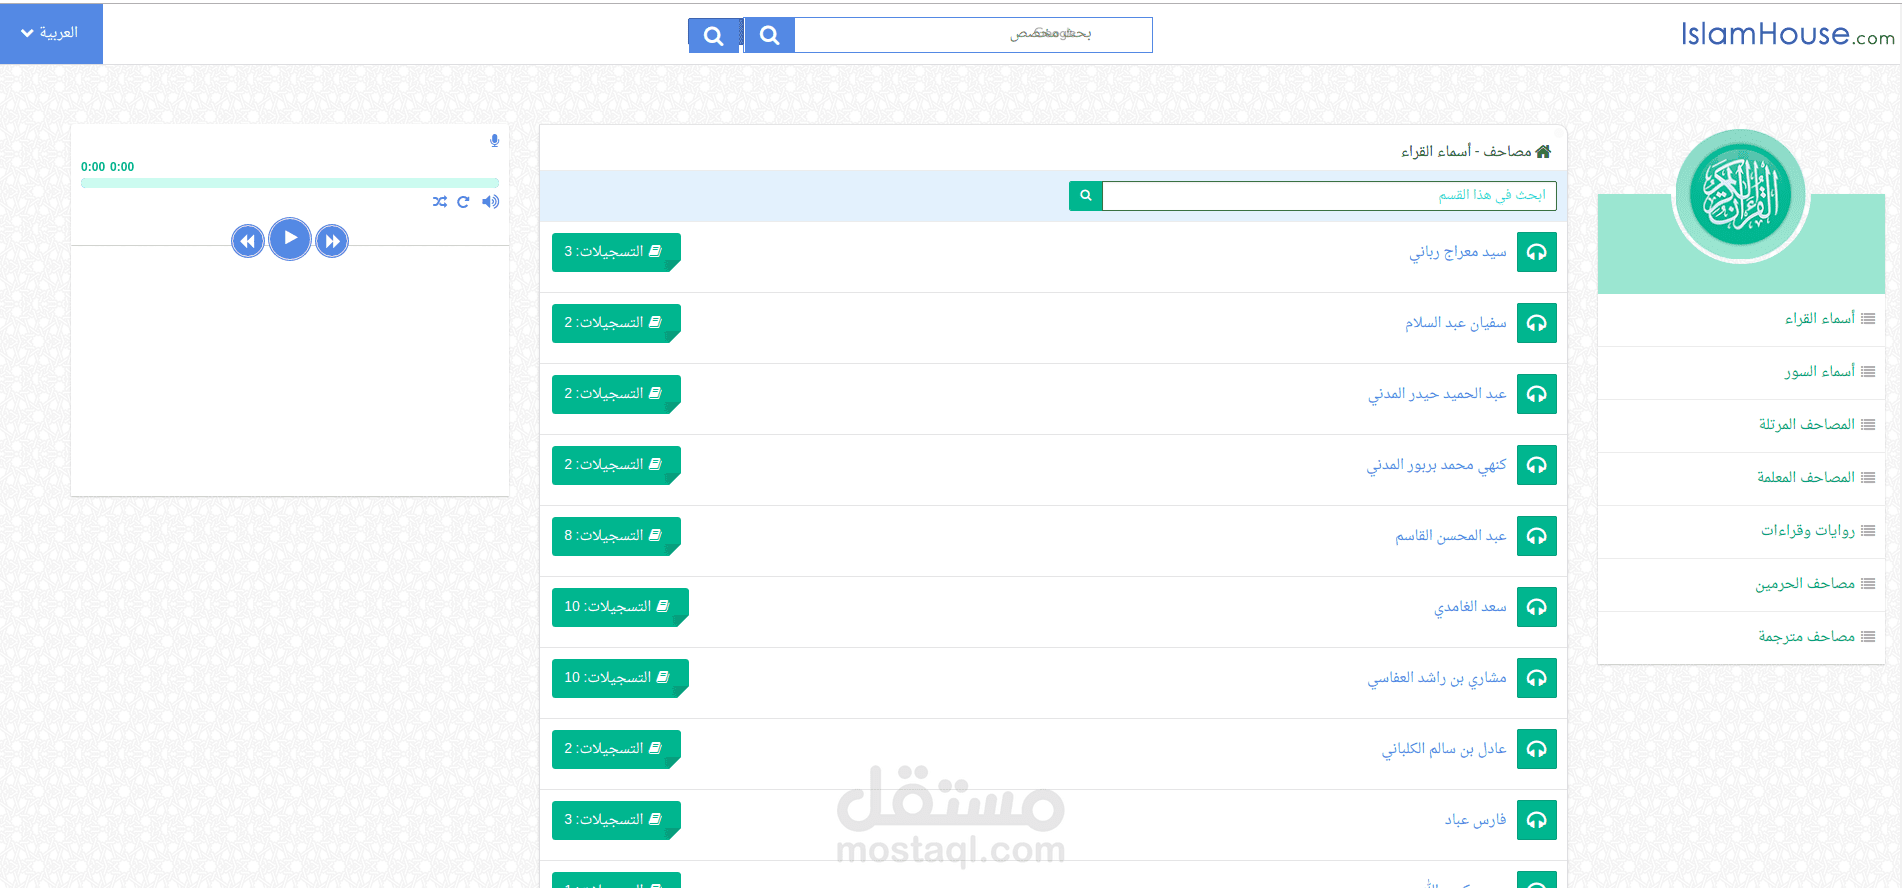Click the leftmost top search magnifier button
Viewport: 1902px width, 888px height.
pyautogui.click(x=714, y=35)
